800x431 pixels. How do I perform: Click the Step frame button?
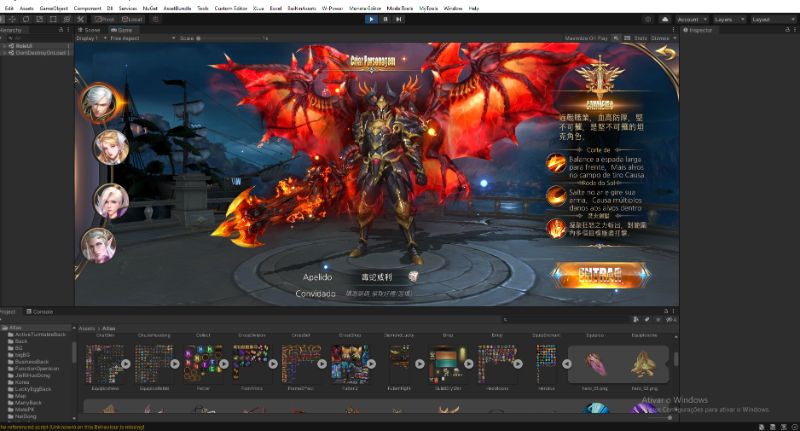[398, 18]
